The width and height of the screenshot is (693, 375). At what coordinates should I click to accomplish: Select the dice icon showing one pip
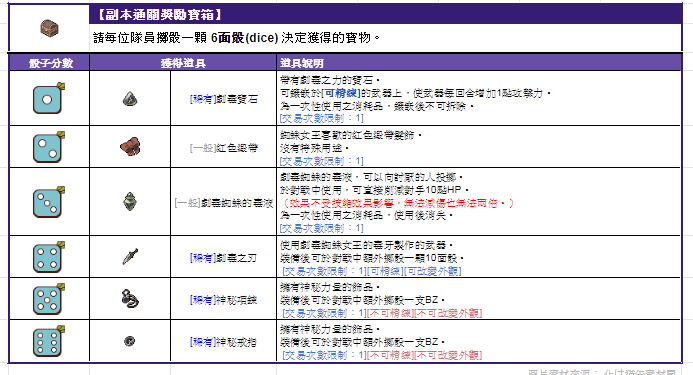coord(49,98)
